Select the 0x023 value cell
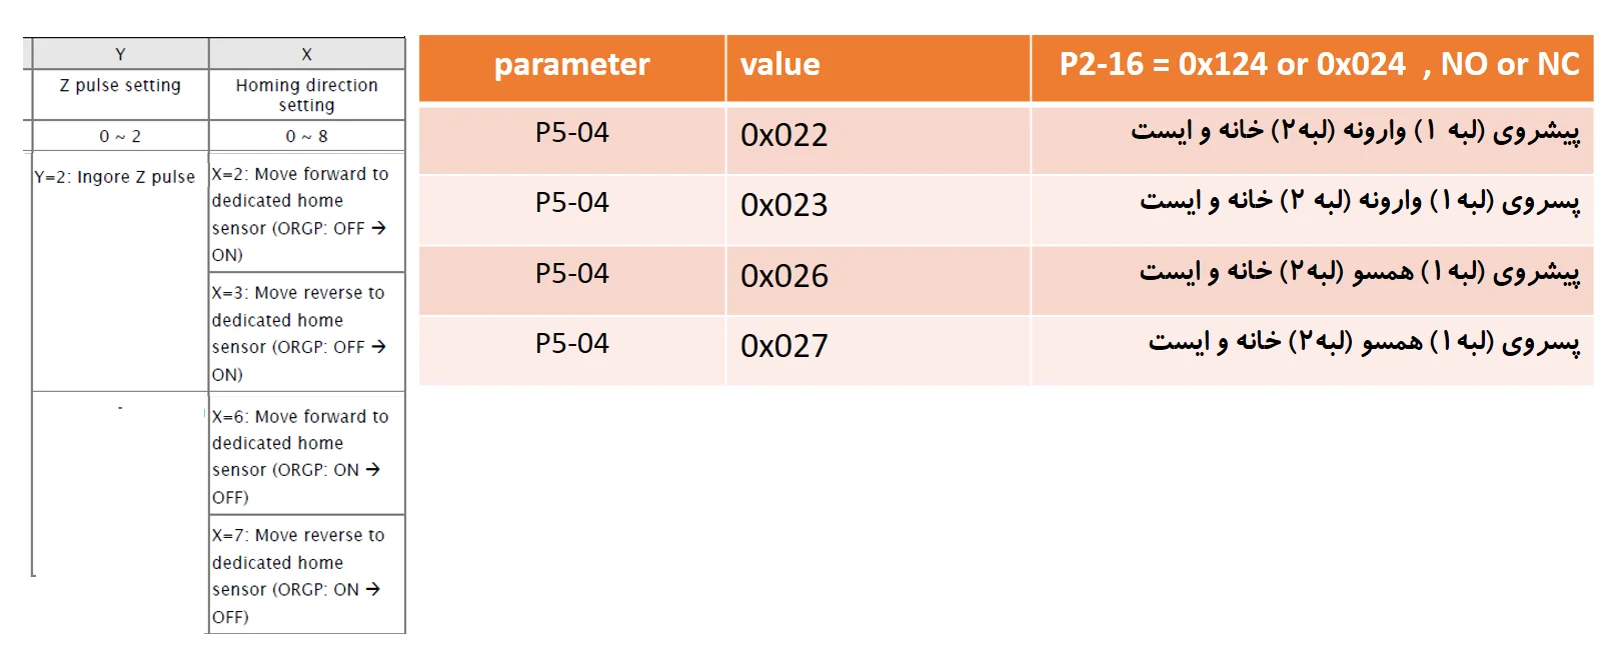This screenshot has height=648, width=1608. click(784, 205)
